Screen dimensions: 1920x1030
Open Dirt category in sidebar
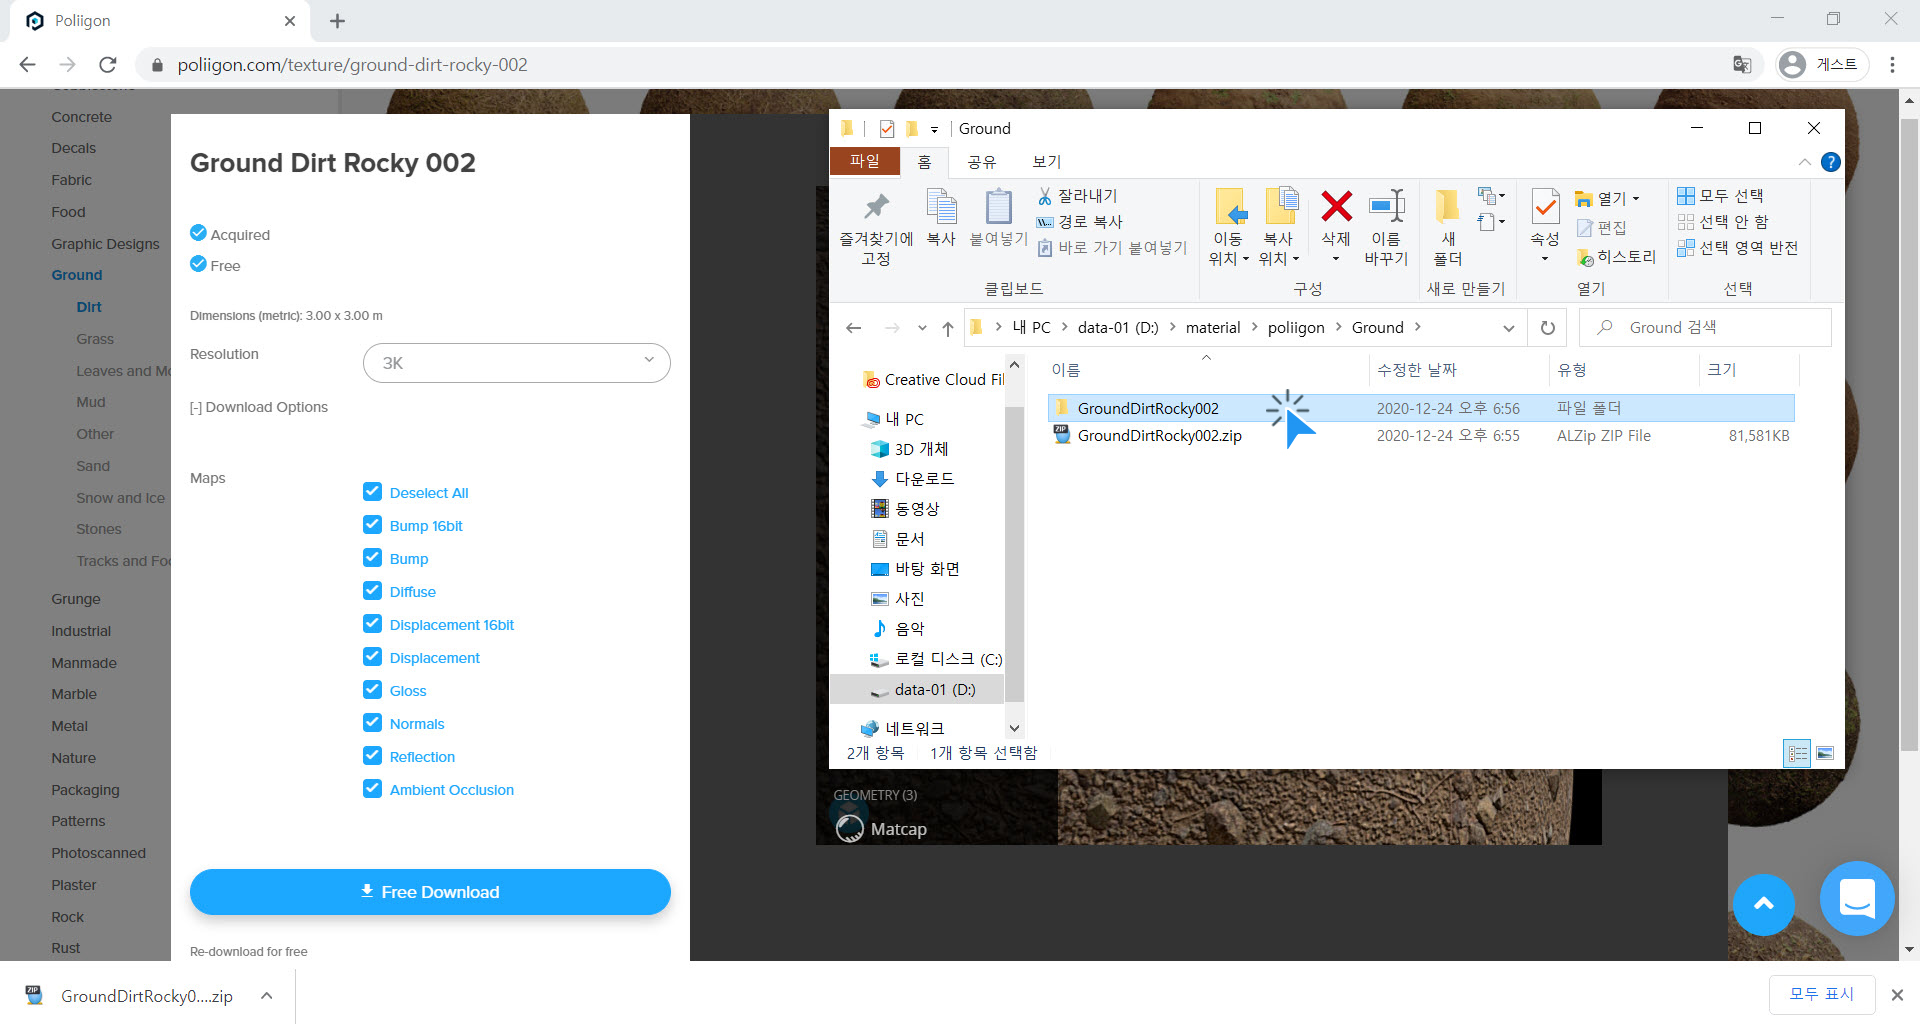click(89, 307)
